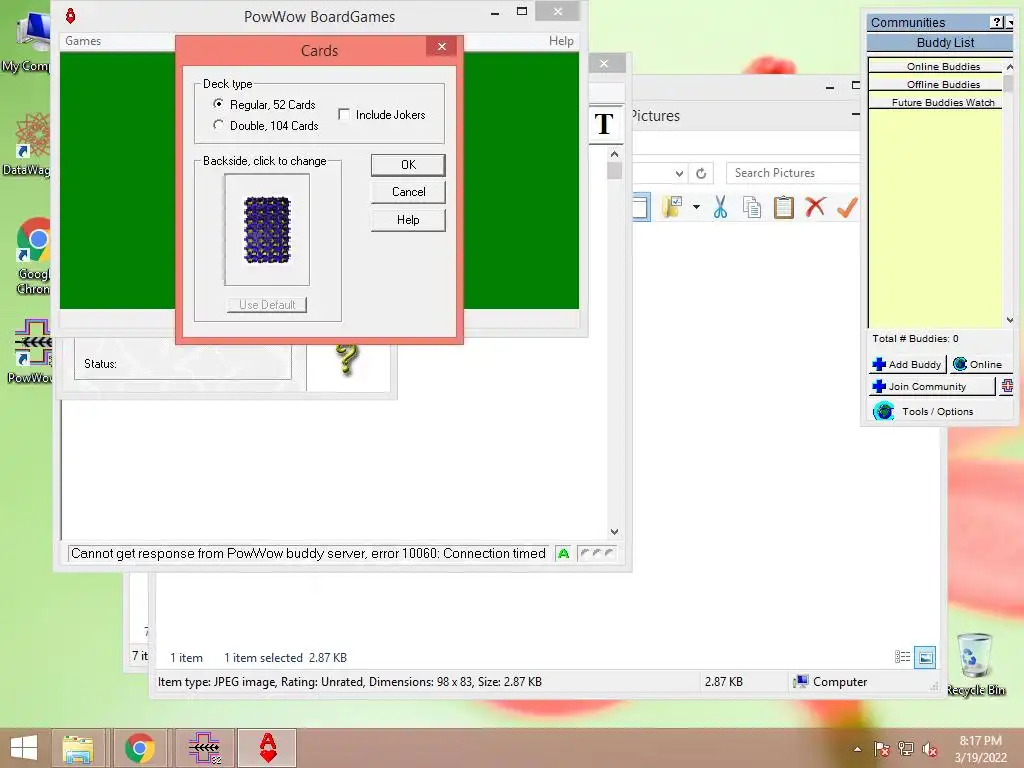
Task: Click the PowWow BoardGames title bar icon
Action: [x=71, y=16]
